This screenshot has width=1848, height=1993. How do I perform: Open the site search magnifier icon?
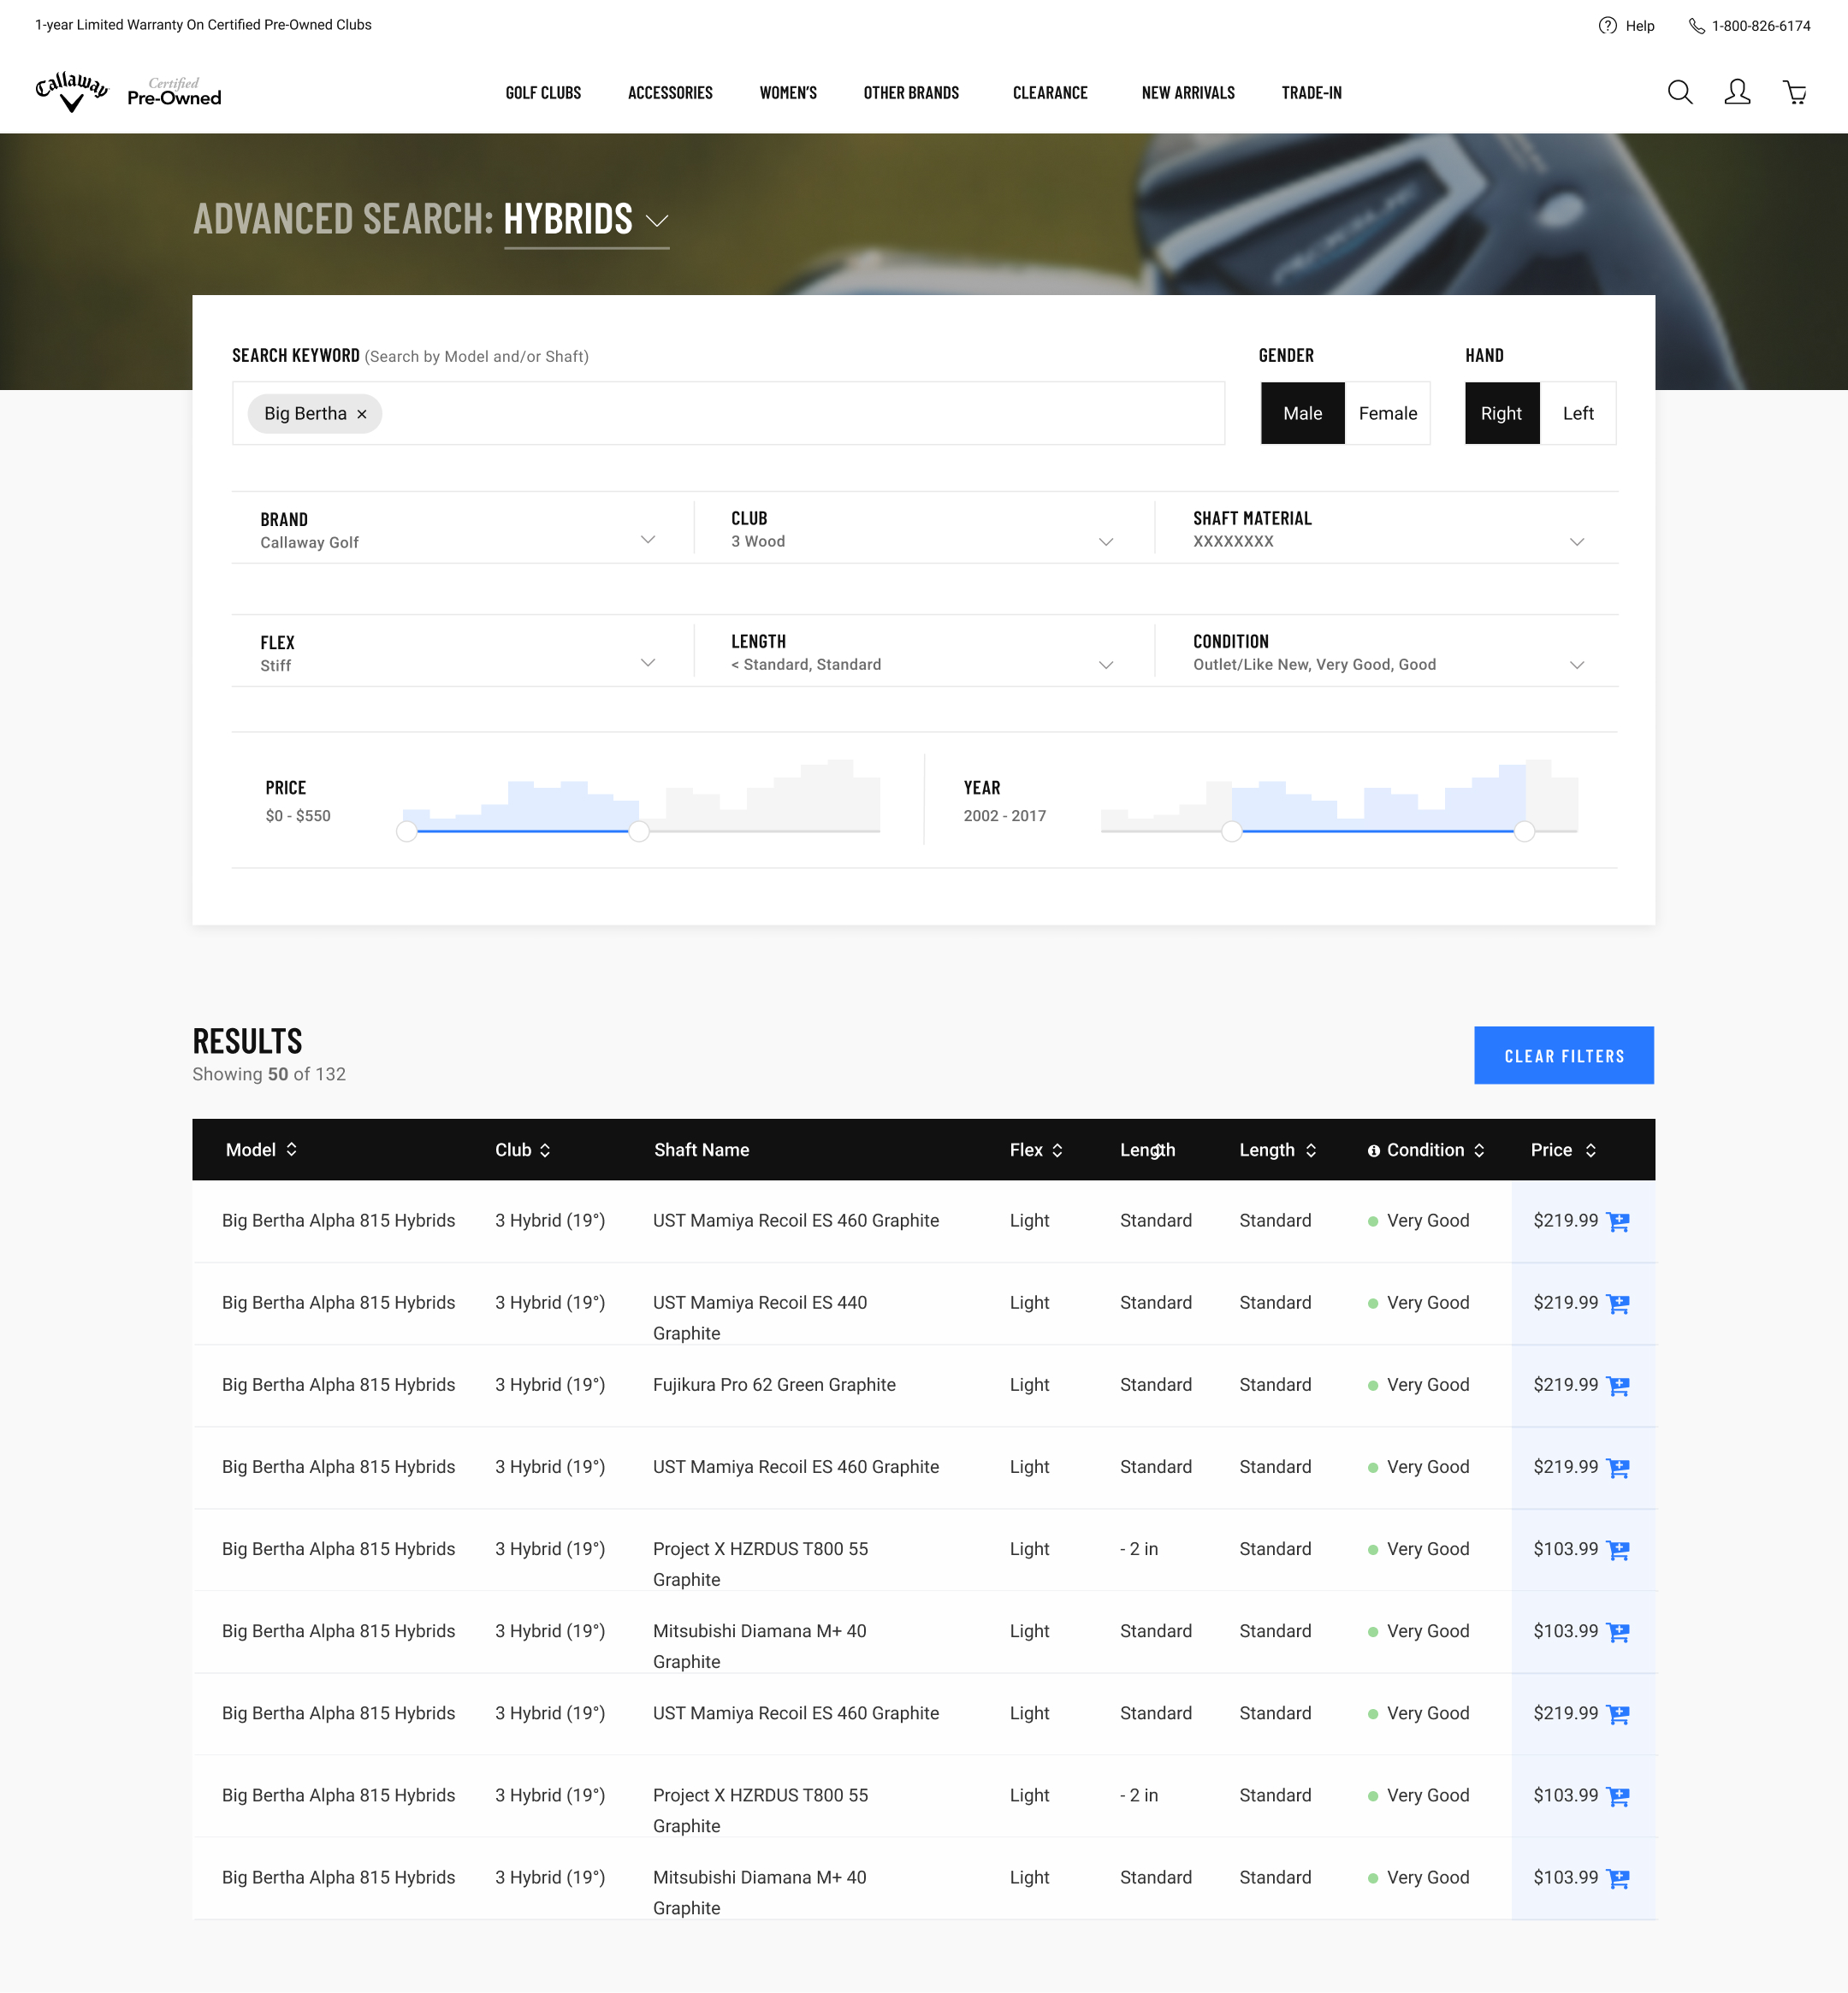pyautogui.click(x=1680, y=93)
